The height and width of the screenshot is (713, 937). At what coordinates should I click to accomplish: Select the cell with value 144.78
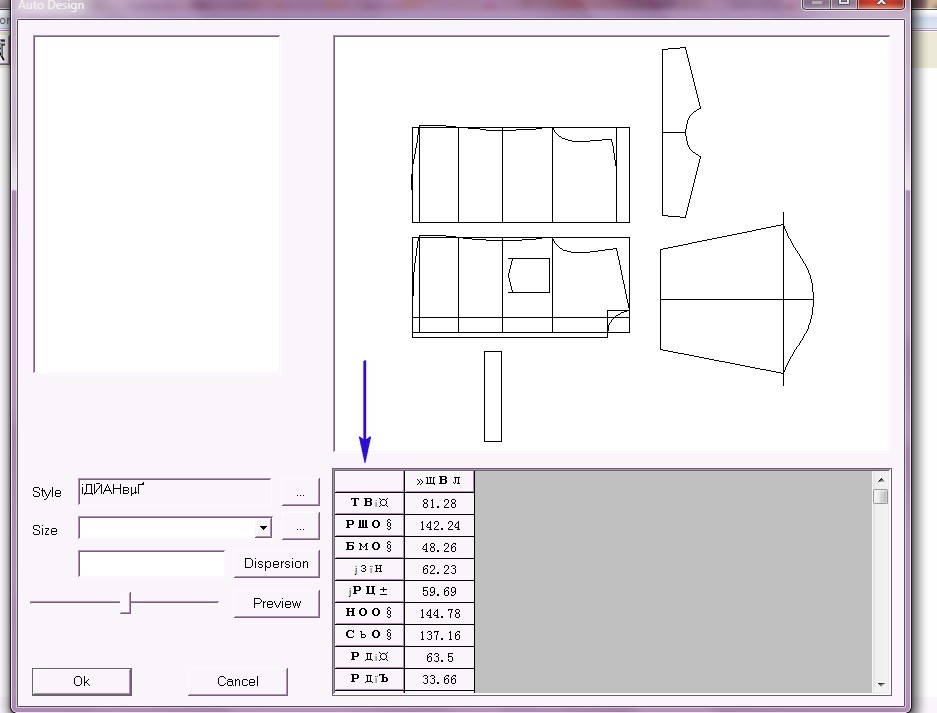(x=439, y=613)
